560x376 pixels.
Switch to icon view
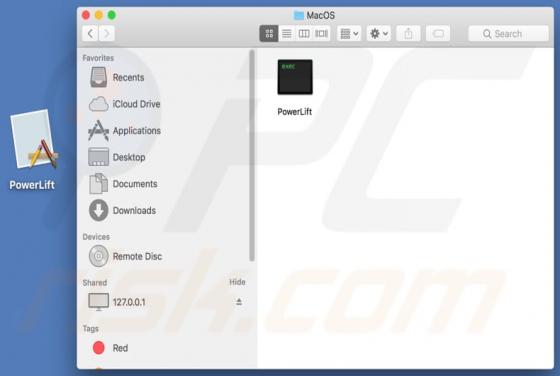tap(269, 34)
